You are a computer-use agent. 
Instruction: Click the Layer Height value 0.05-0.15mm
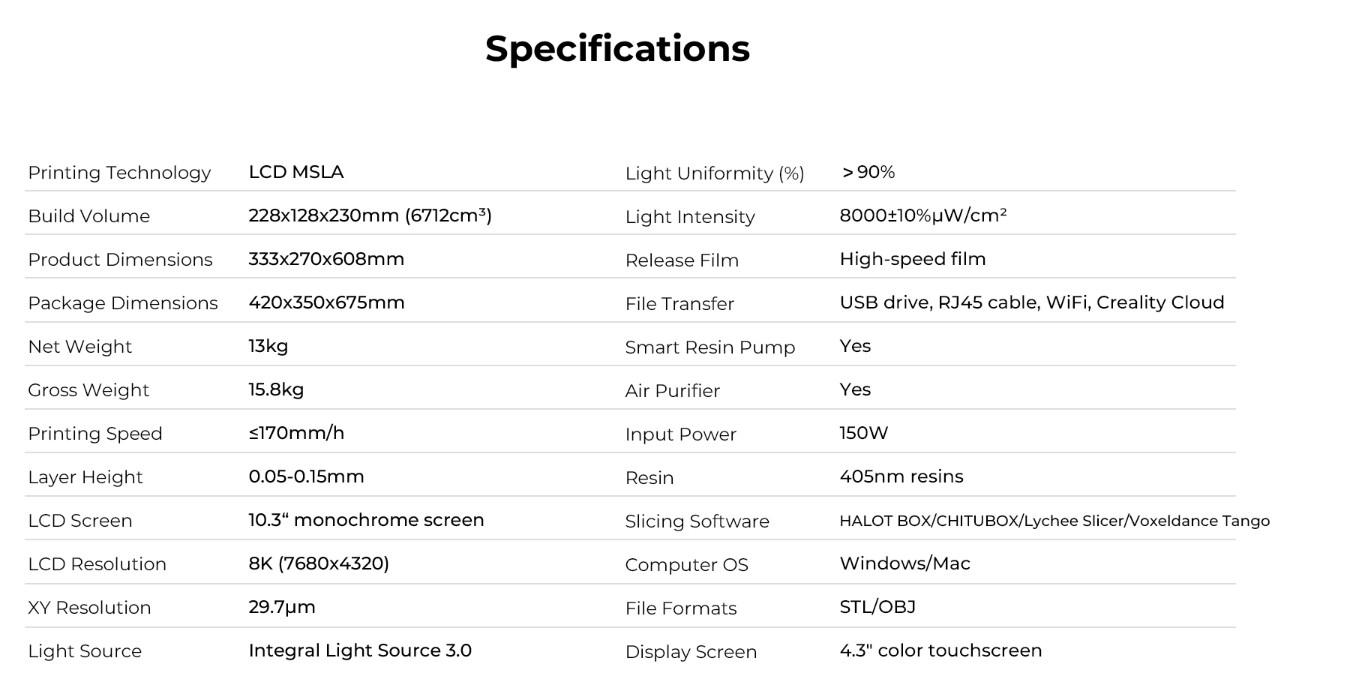[x=306, y=476]
